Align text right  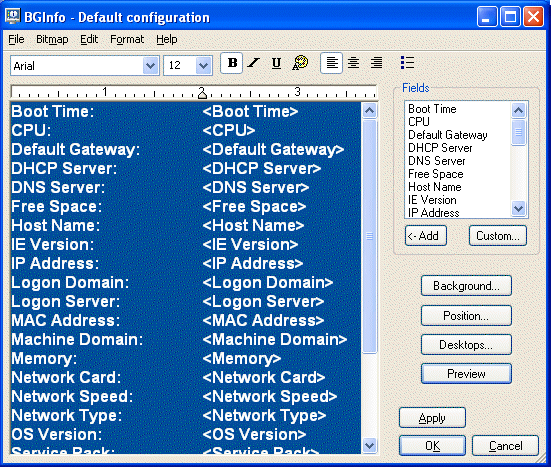pyautogui.click(x=376, y=63)
